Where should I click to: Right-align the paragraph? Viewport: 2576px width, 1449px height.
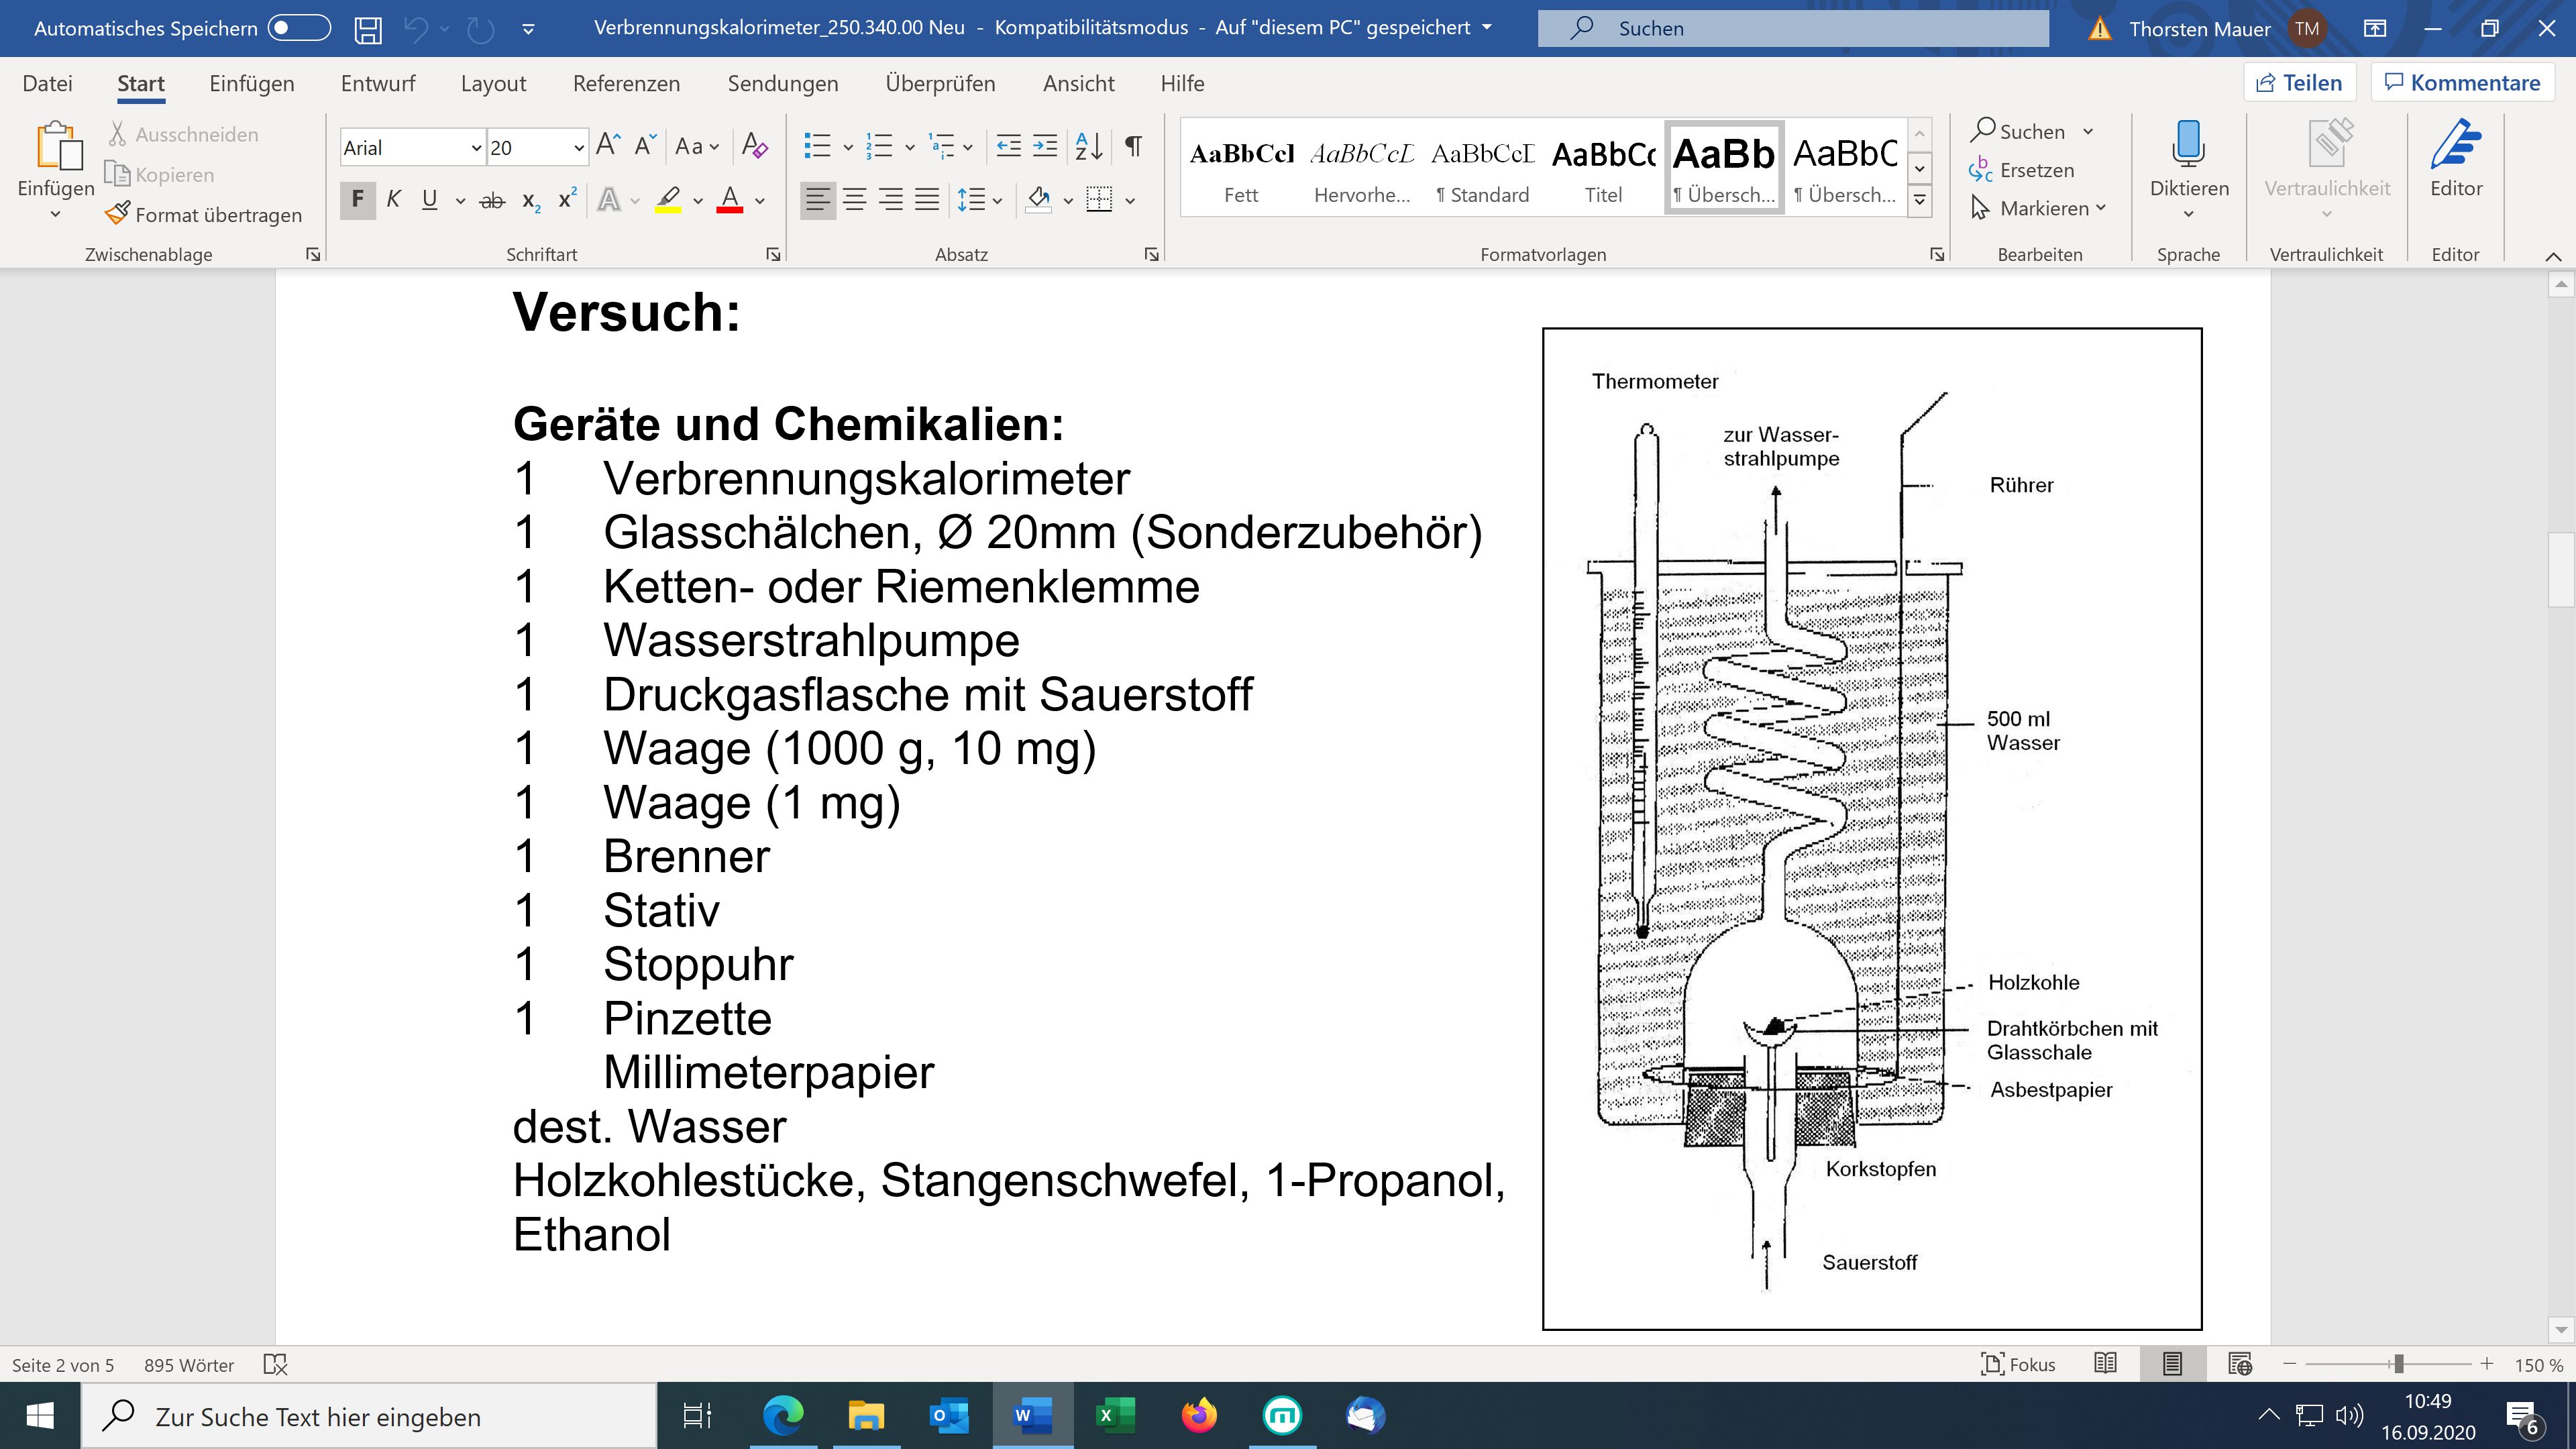coord(890,200)
